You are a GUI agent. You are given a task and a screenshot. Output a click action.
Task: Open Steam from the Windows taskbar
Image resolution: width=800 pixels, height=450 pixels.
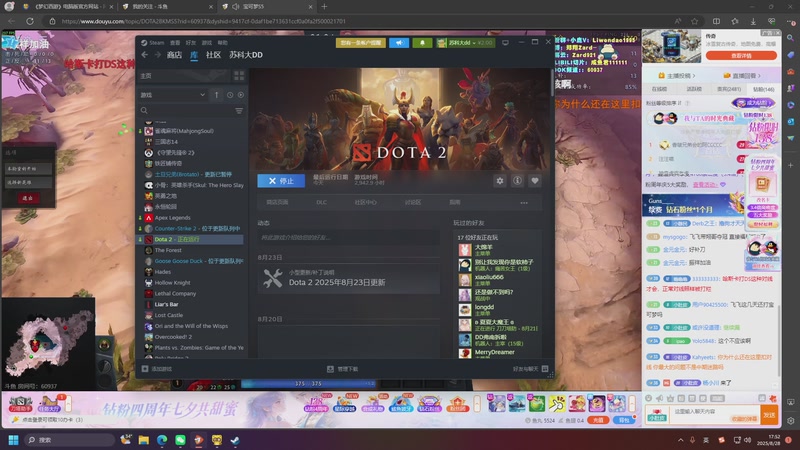(235, 440)
